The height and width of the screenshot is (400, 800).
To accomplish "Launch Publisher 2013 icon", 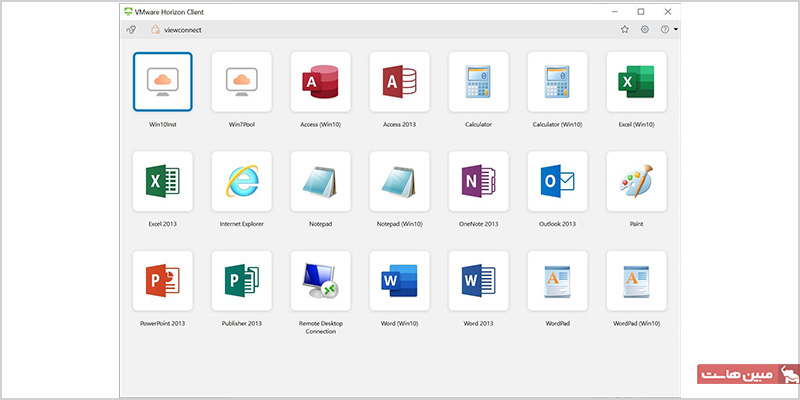I will [x=241, y=281].
